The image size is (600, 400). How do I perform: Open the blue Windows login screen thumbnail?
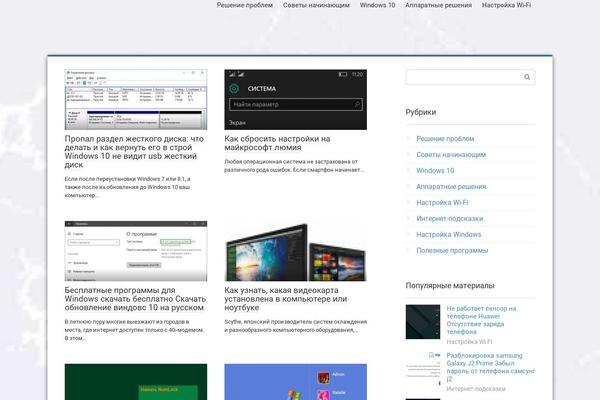295,382
